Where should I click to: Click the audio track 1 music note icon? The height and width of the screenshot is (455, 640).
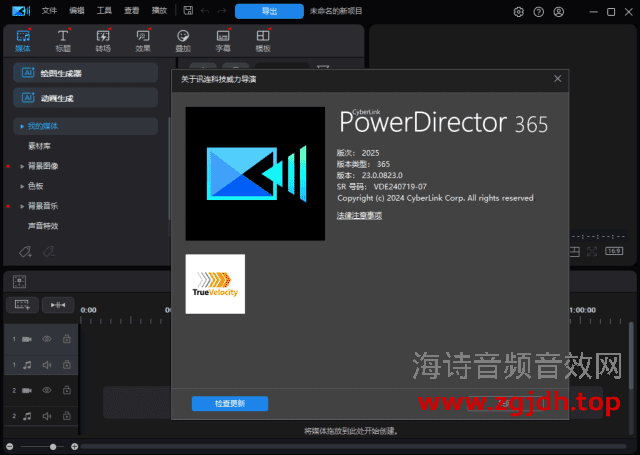coord(27,365)
